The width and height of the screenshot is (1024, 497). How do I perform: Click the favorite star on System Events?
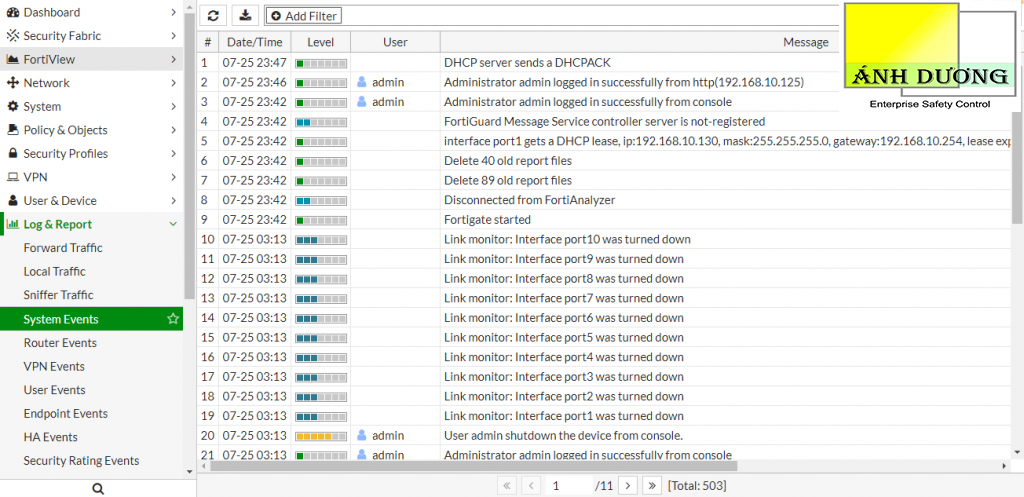[173, 319]
